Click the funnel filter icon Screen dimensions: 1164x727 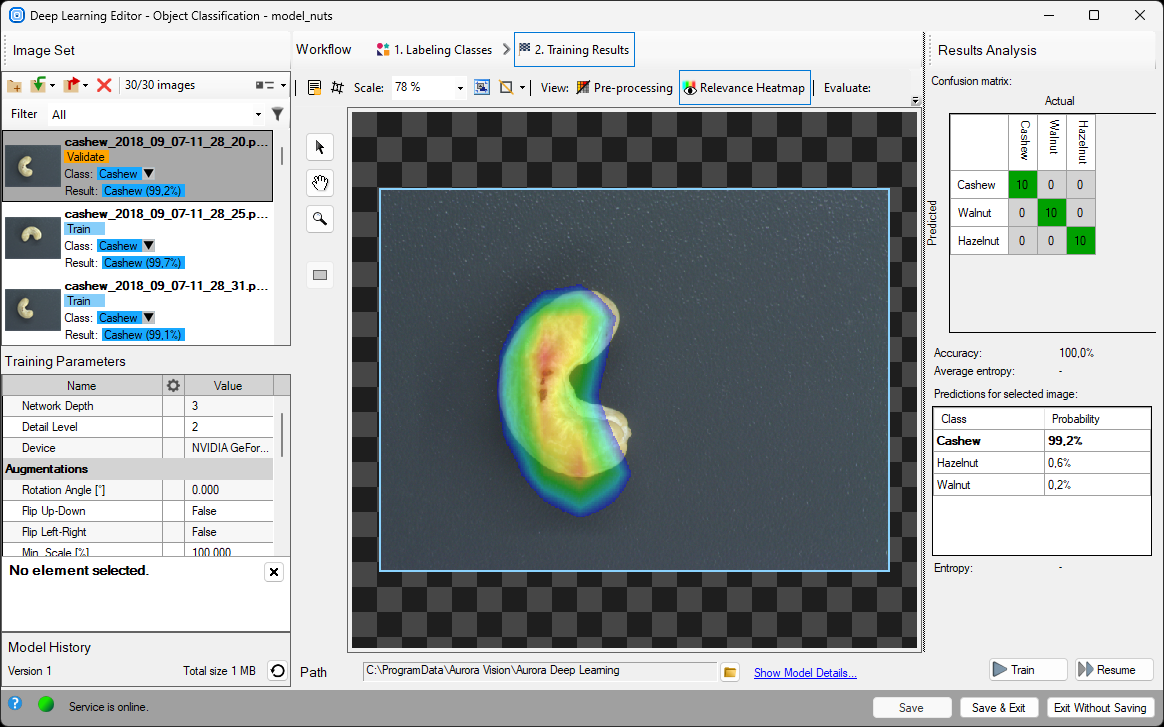coord(278,114)
